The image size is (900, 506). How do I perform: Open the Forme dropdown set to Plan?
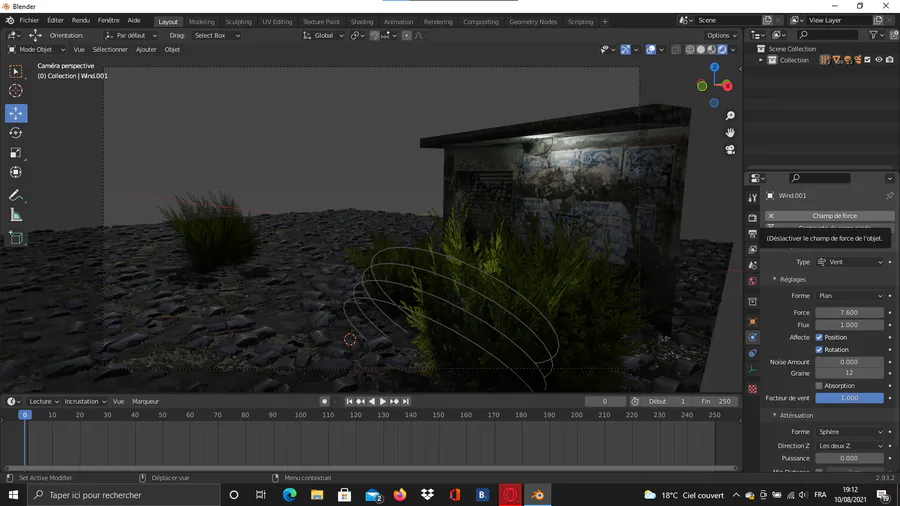(x=850, y=296)
